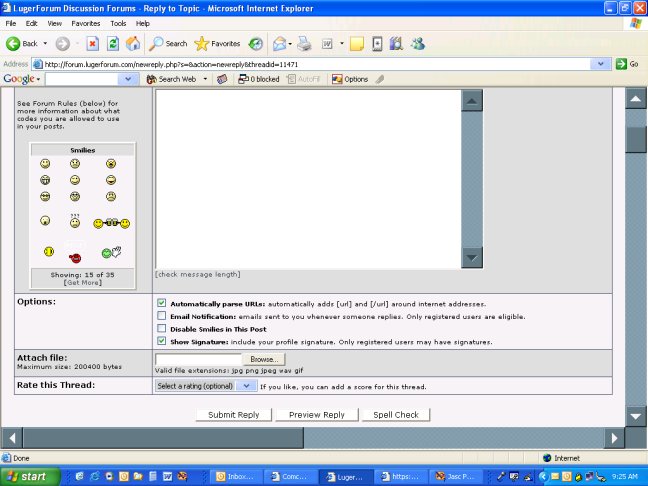
Task: Insert the green waving smiley
Action: pyautogui.click(x=110, y=252)
